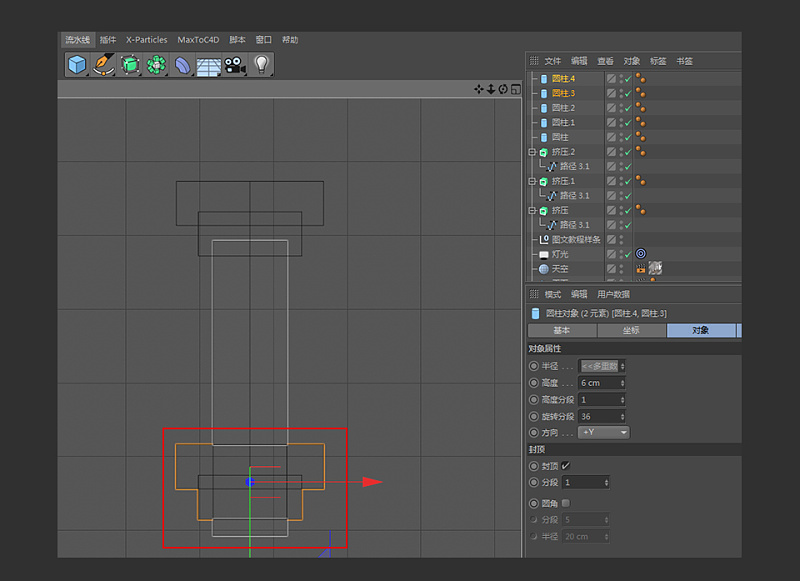Switch to the 基本 tab
The image size is (800, 581).
click(x=561, y=330)
